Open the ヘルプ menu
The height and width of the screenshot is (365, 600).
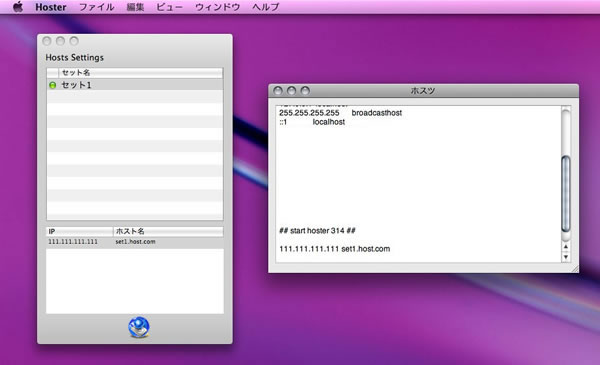pyautogui.click(x=266, y=7)
